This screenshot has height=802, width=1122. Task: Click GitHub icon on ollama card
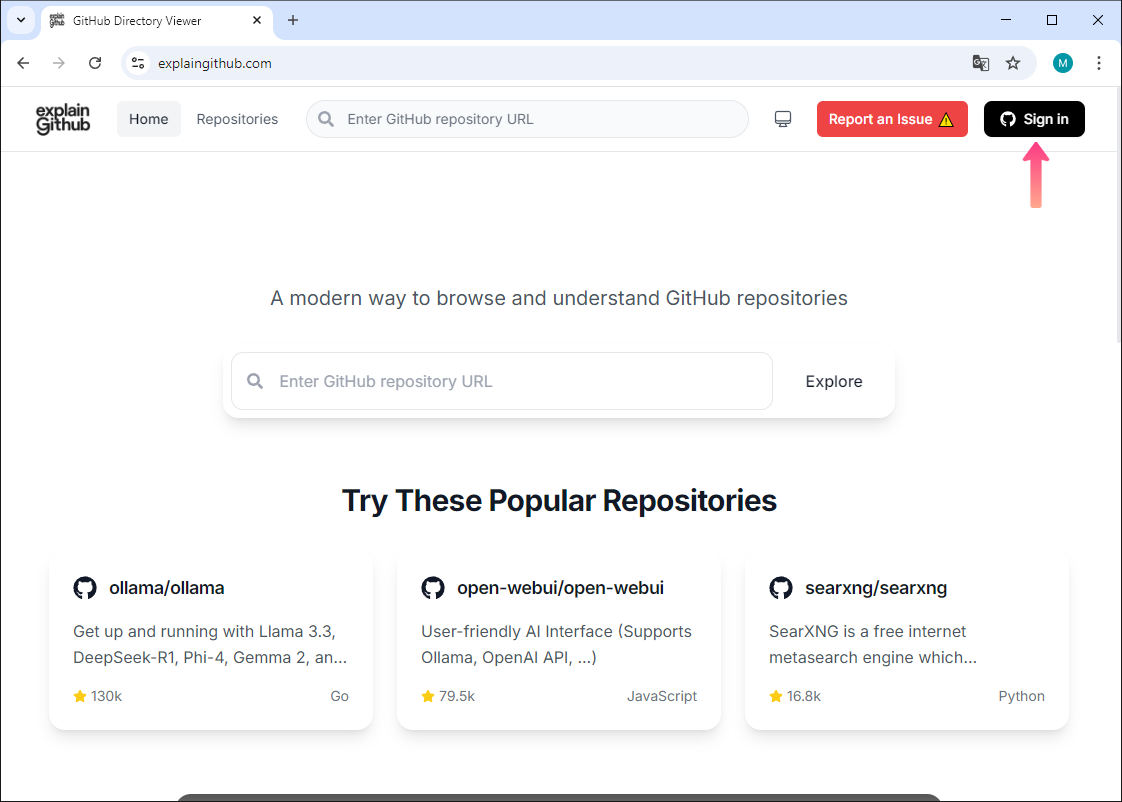click(x=85, y=588)
